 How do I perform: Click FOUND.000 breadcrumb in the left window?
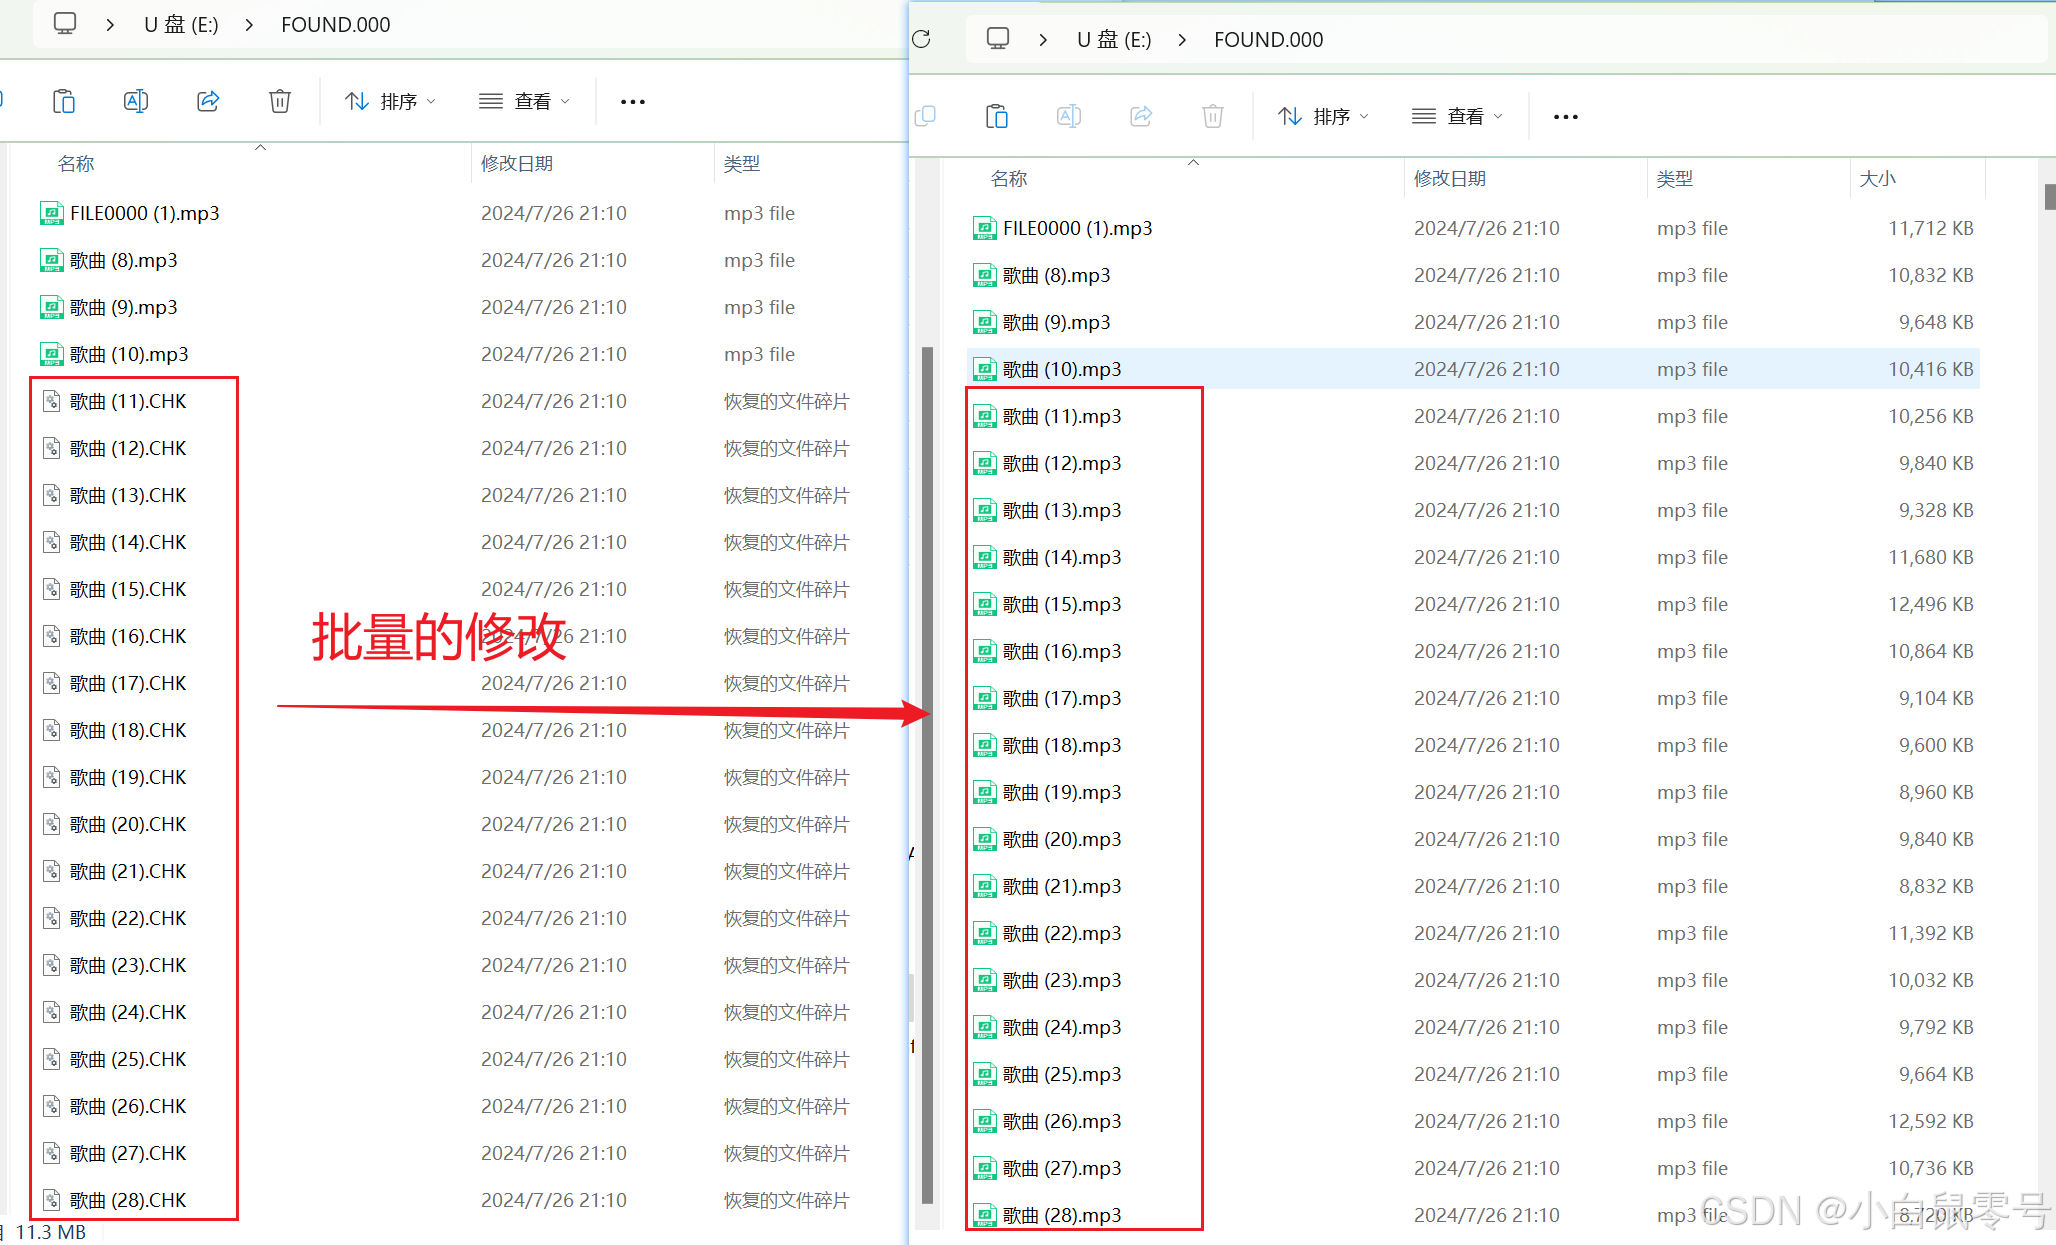336,25
